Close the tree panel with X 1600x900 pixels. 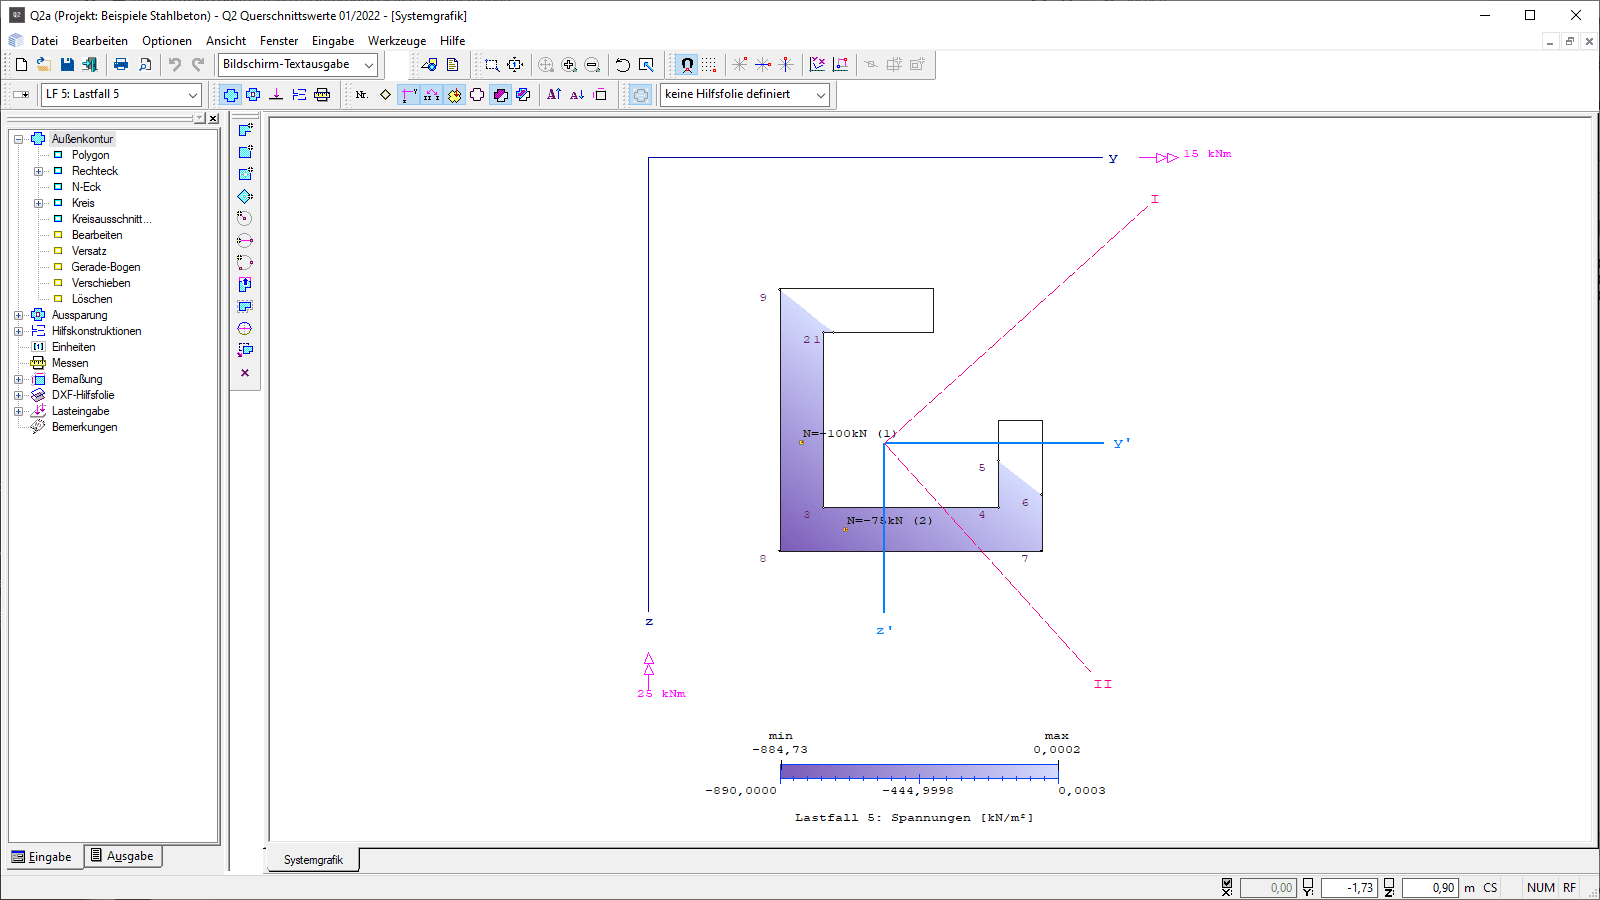213,118
